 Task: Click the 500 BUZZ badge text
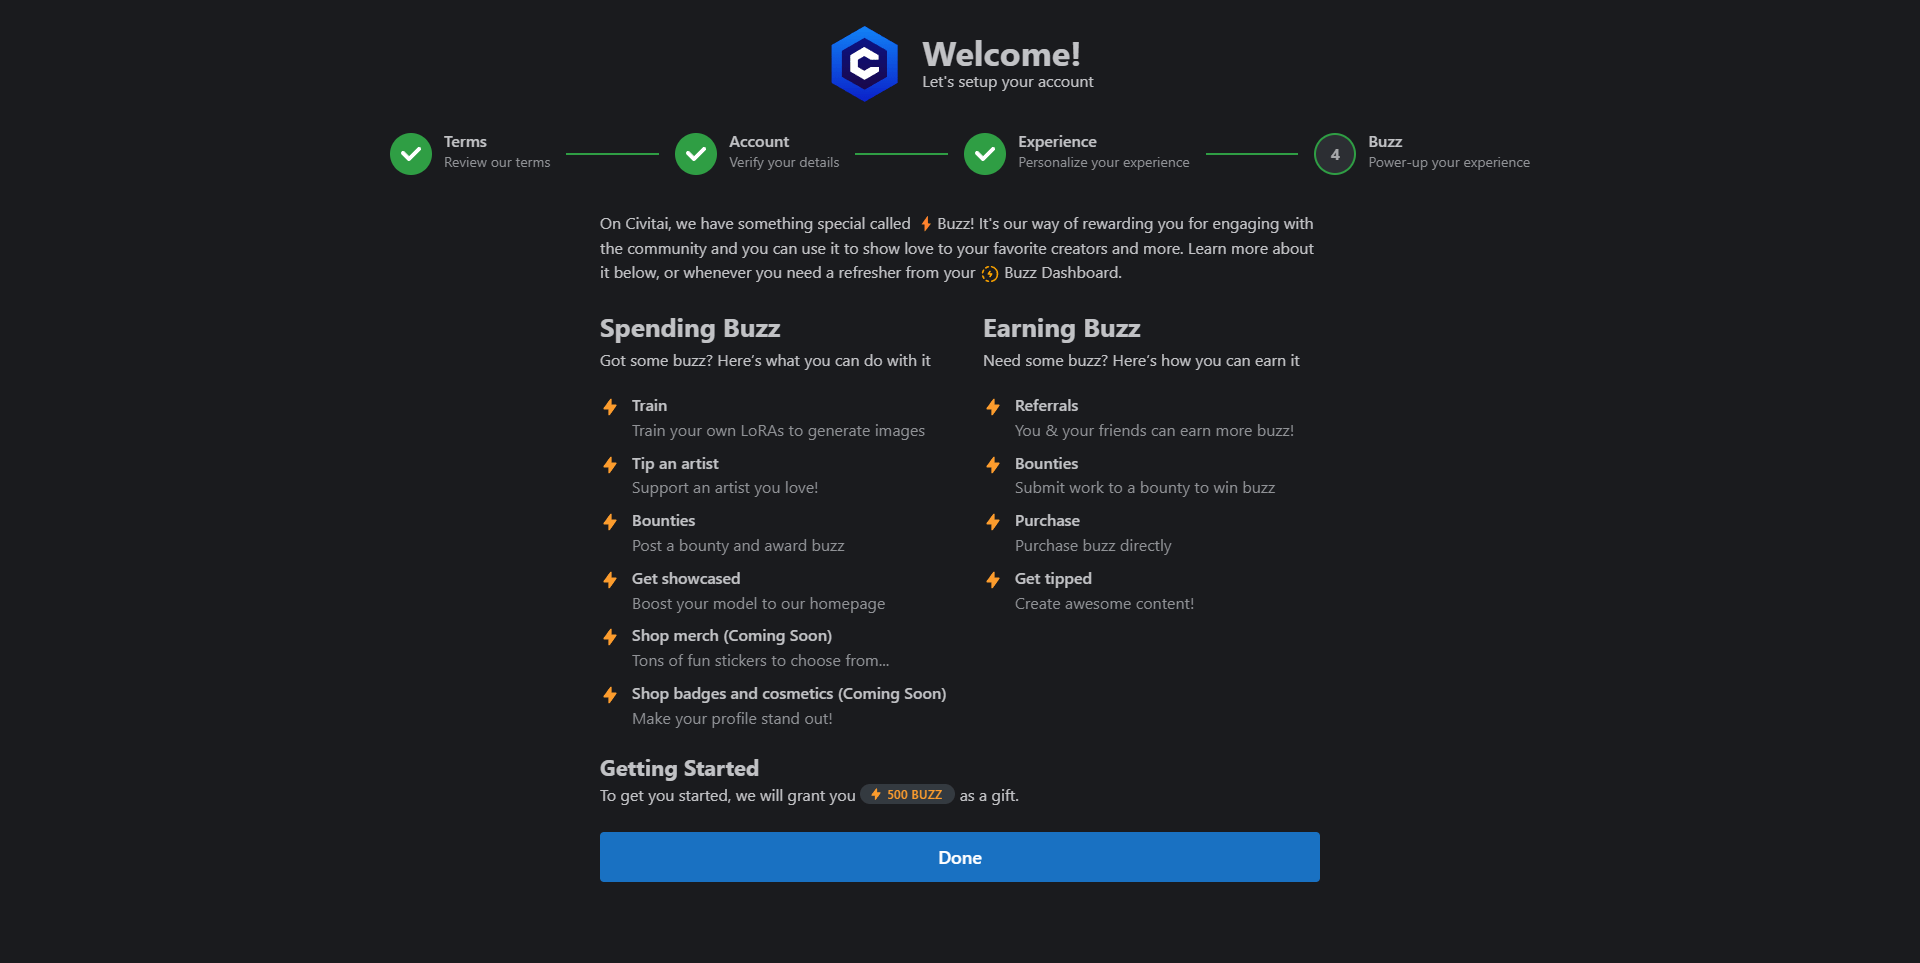[x=914, y=795]
